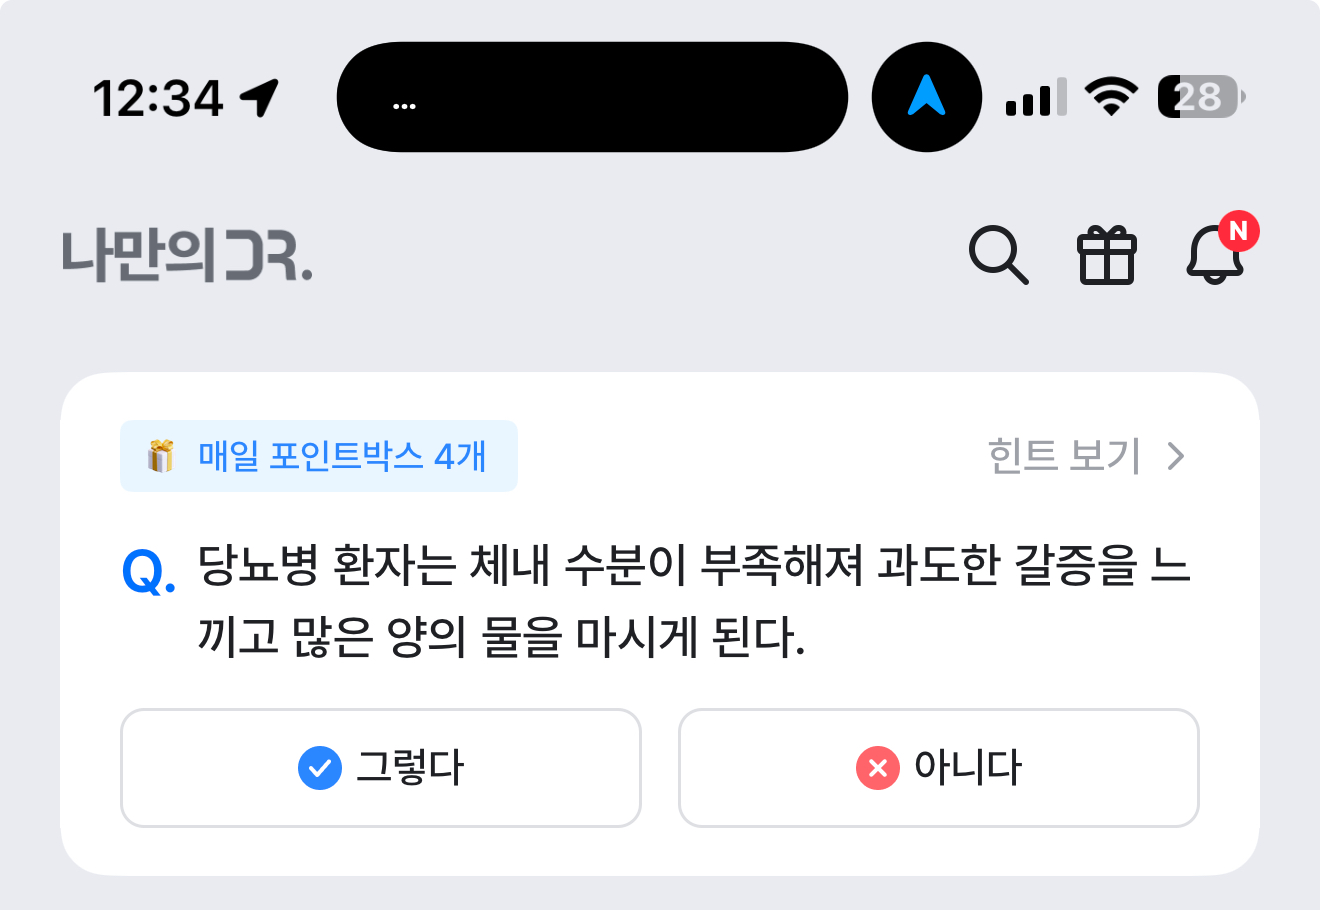Tap the location arrow beside the time
The image size is (1320, 910).
pyautogui.click(x=260, y=98)
